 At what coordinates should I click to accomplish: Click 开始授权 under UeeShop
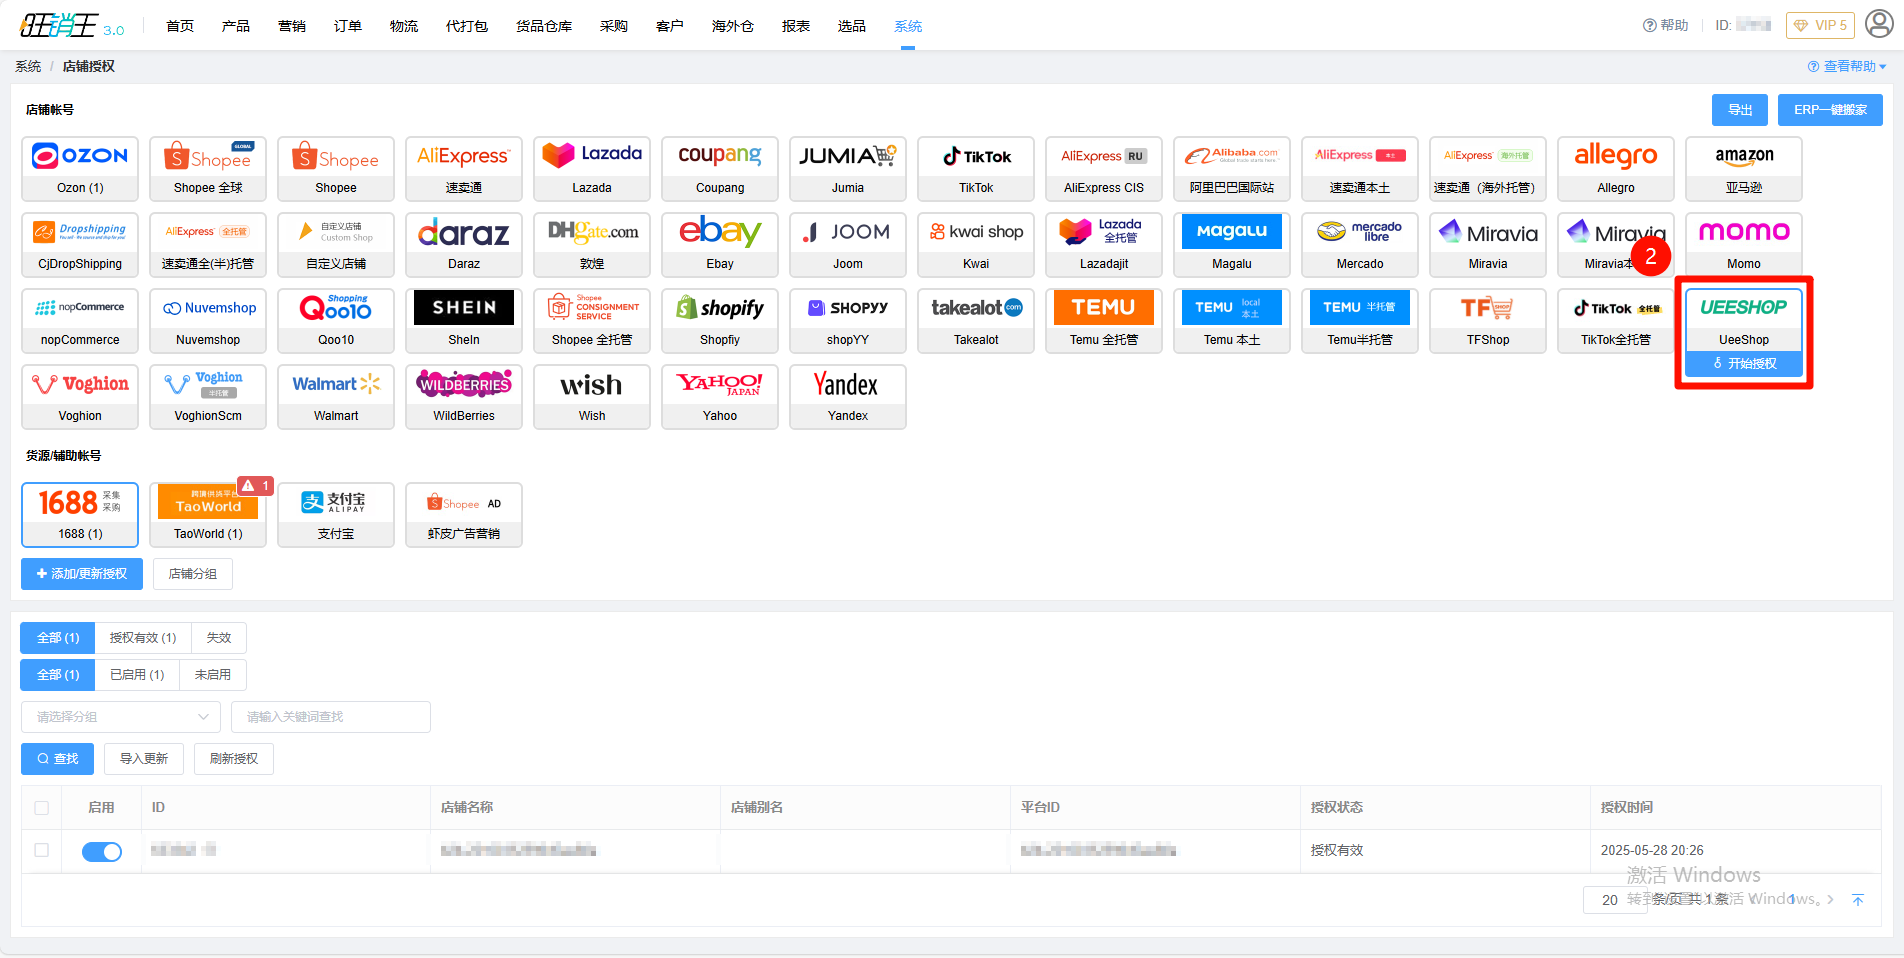coord(1744,364)
